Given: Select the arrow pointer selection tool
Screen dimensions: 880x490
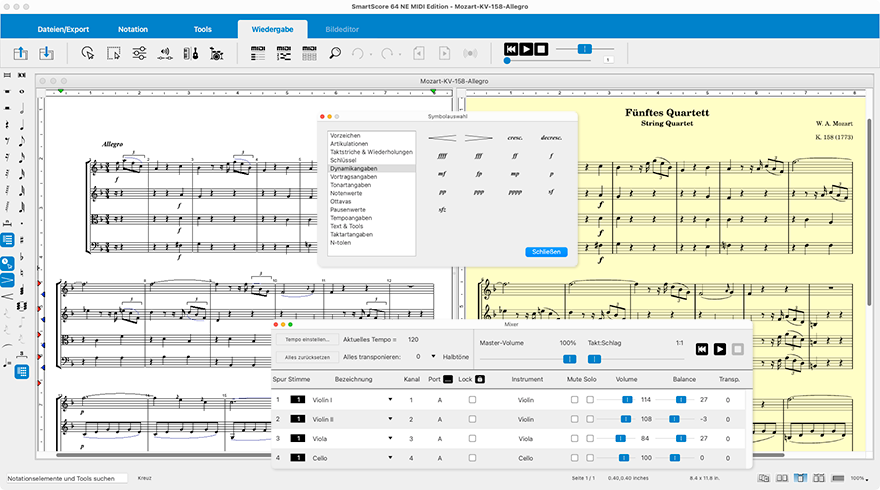Looking at the screenshot, I should (x=87, y=53).
